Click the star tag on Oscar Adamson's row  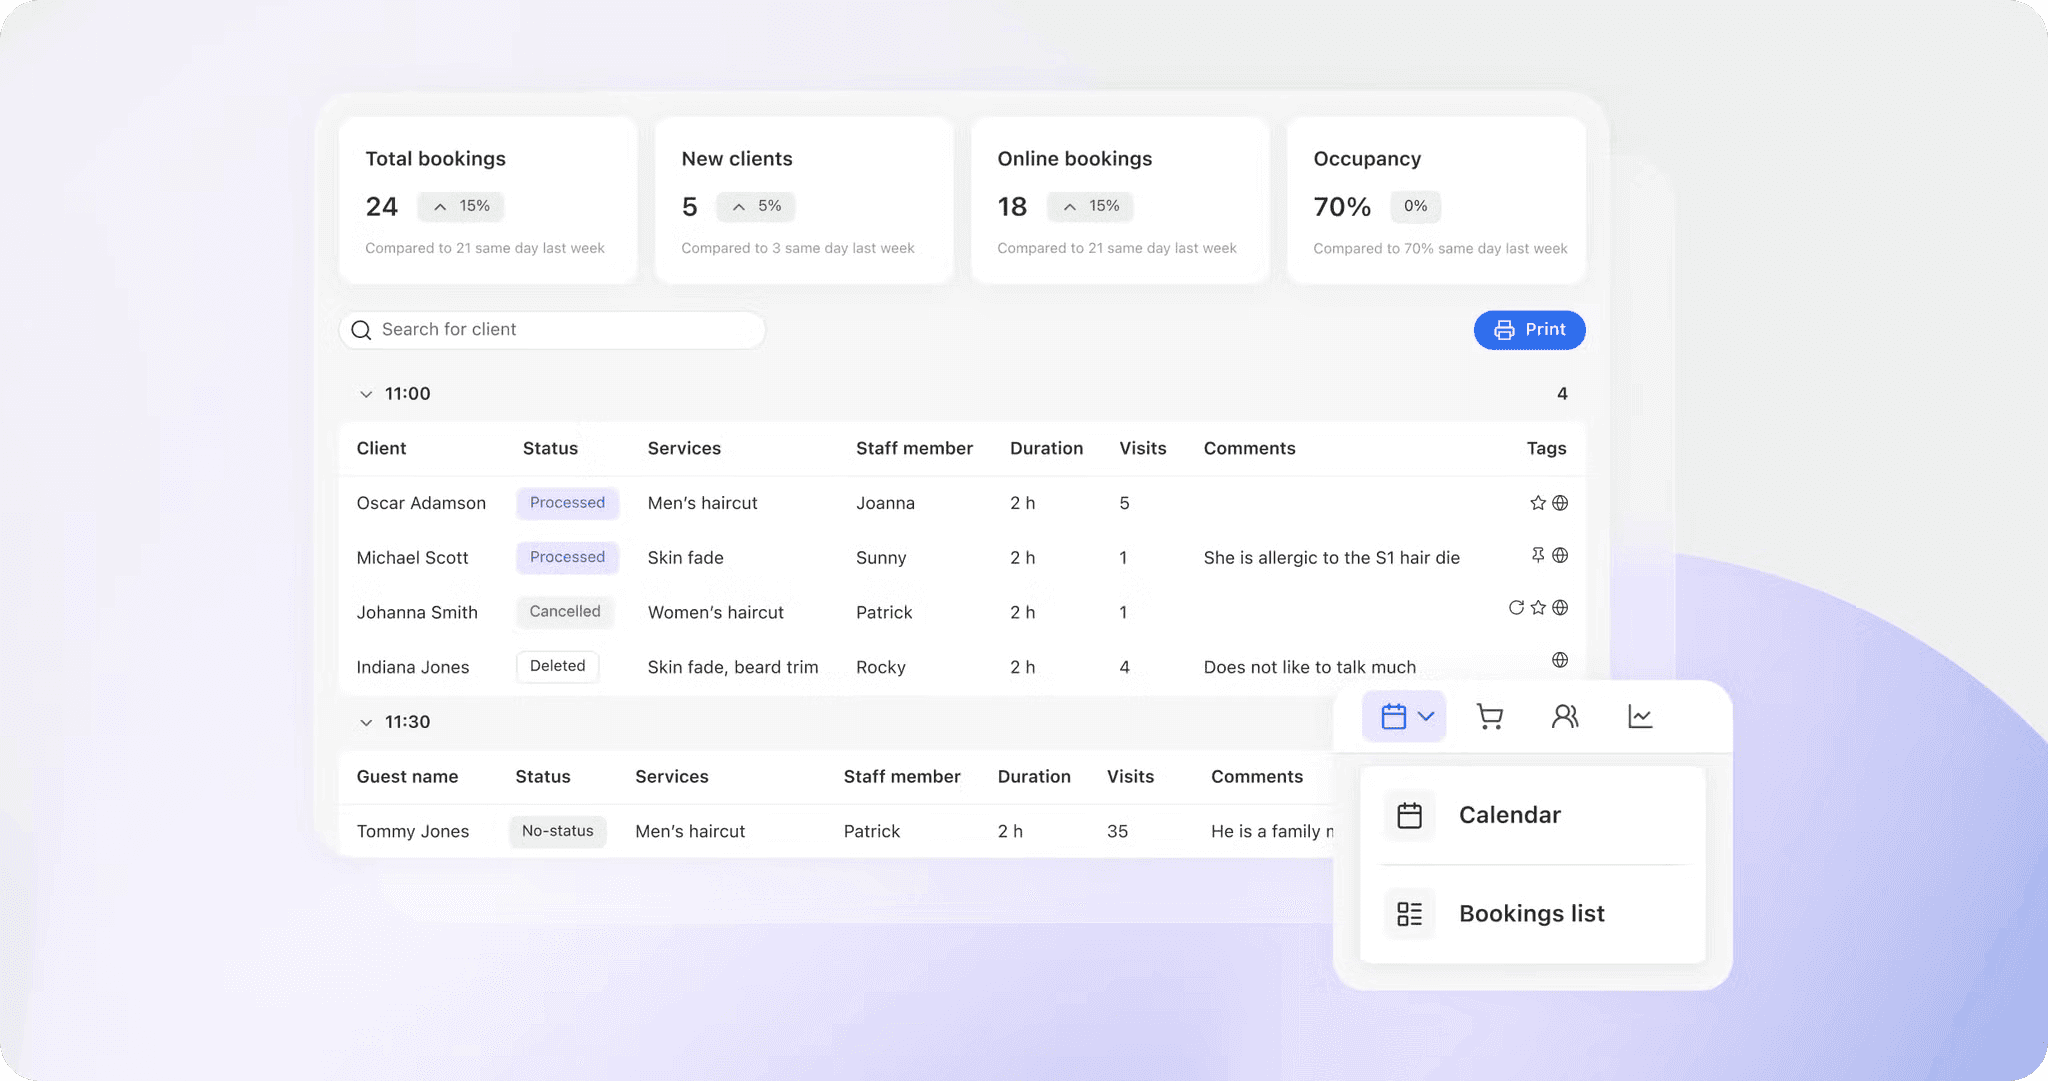tap(1538, 503)
